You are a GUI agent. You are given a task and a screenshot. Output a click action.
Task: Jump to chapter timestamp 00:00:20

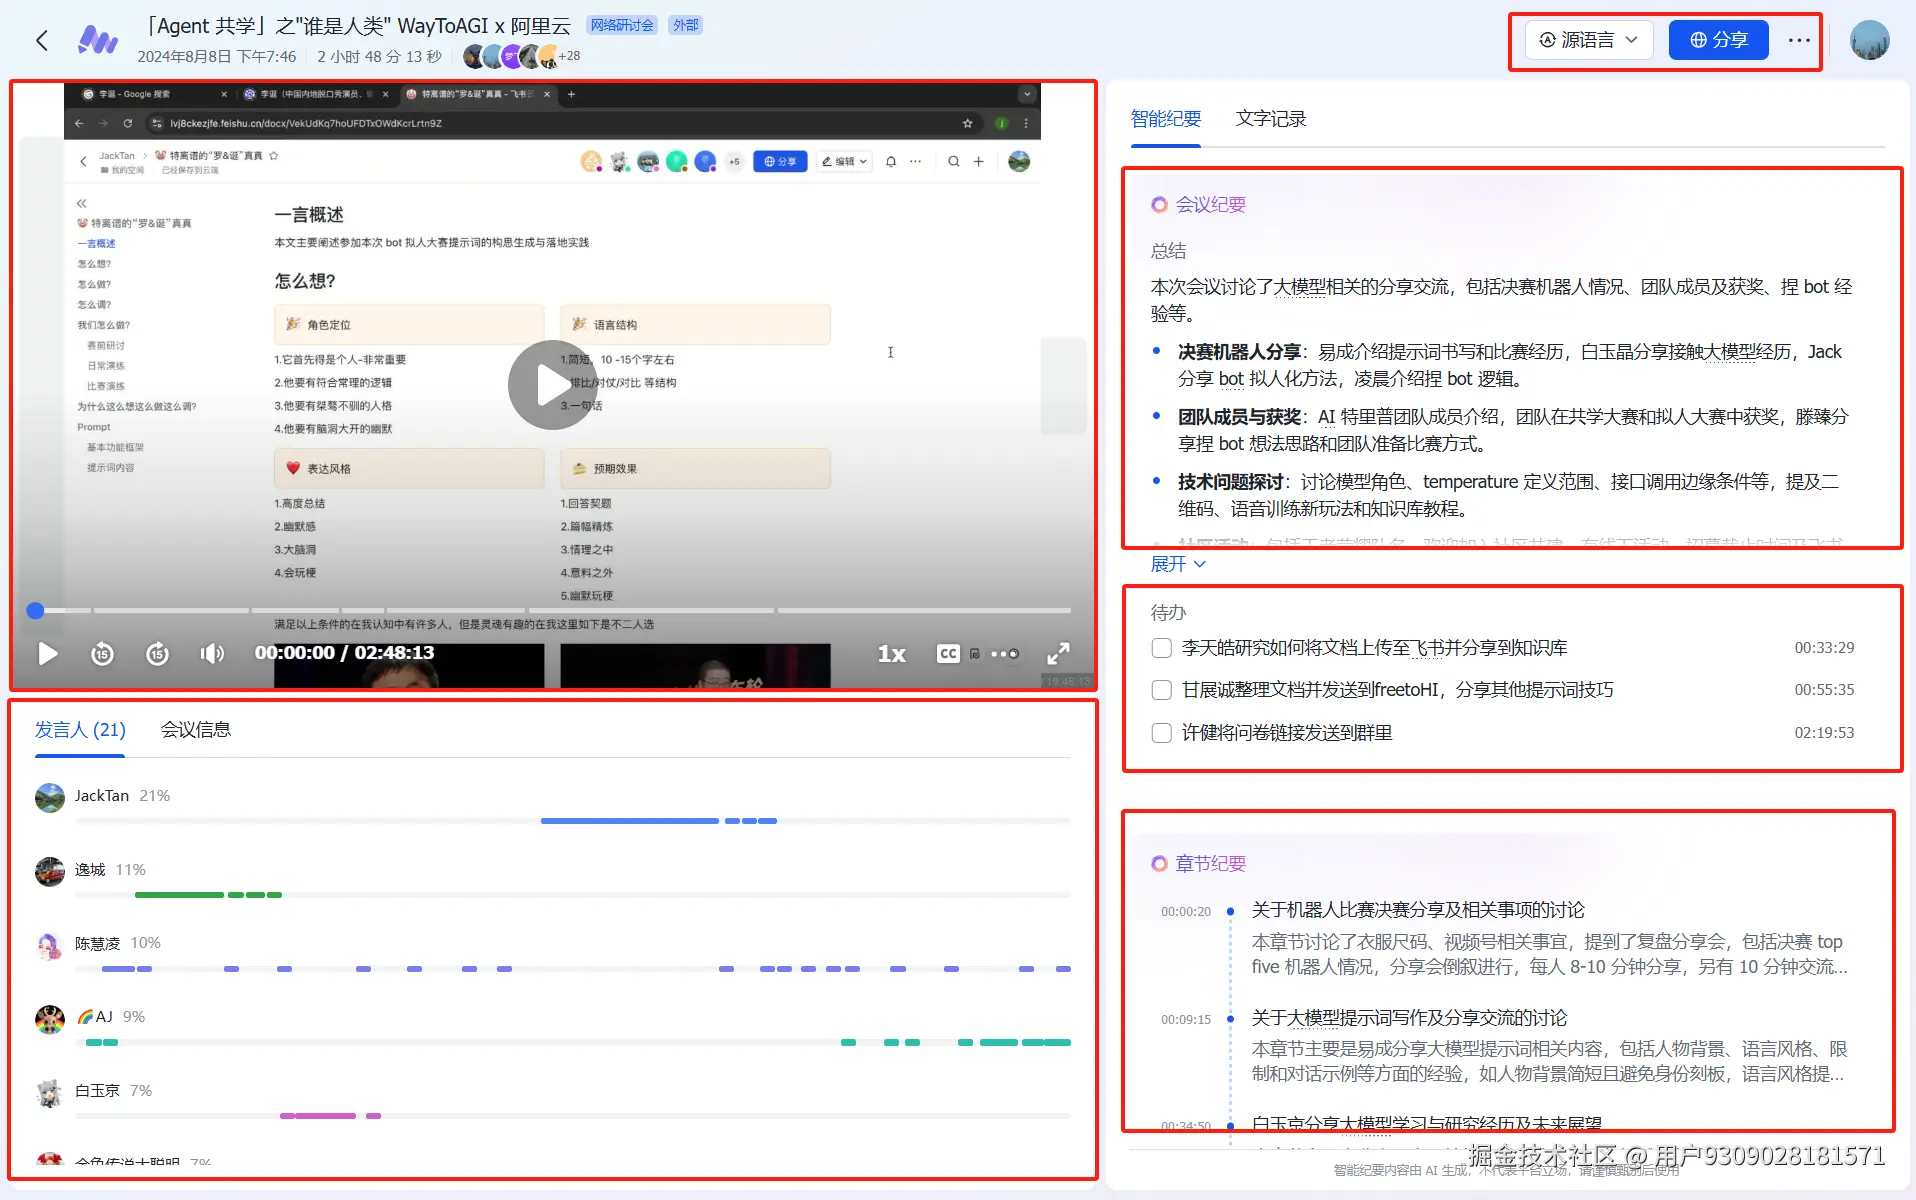click(1185, 912)
